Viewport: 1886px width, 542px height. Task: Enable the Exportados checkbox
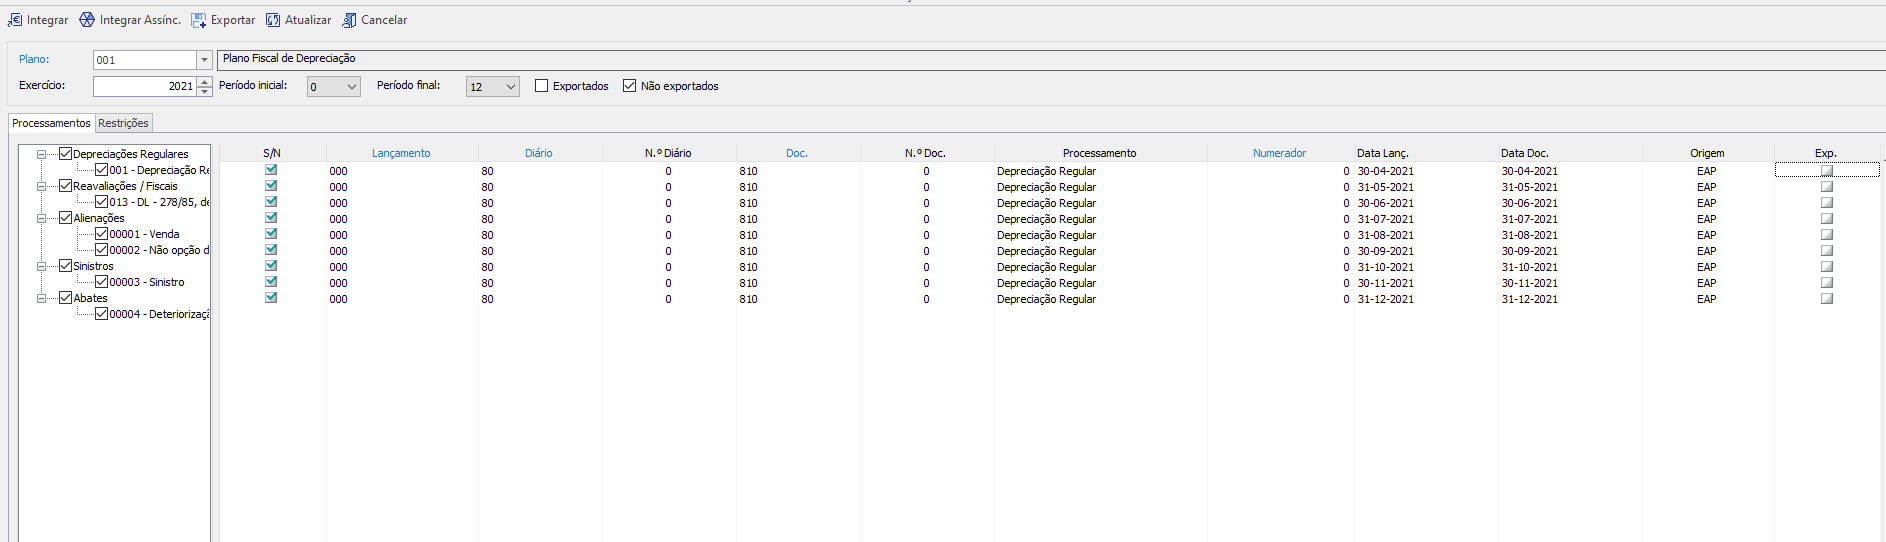[x=542, y=86]
